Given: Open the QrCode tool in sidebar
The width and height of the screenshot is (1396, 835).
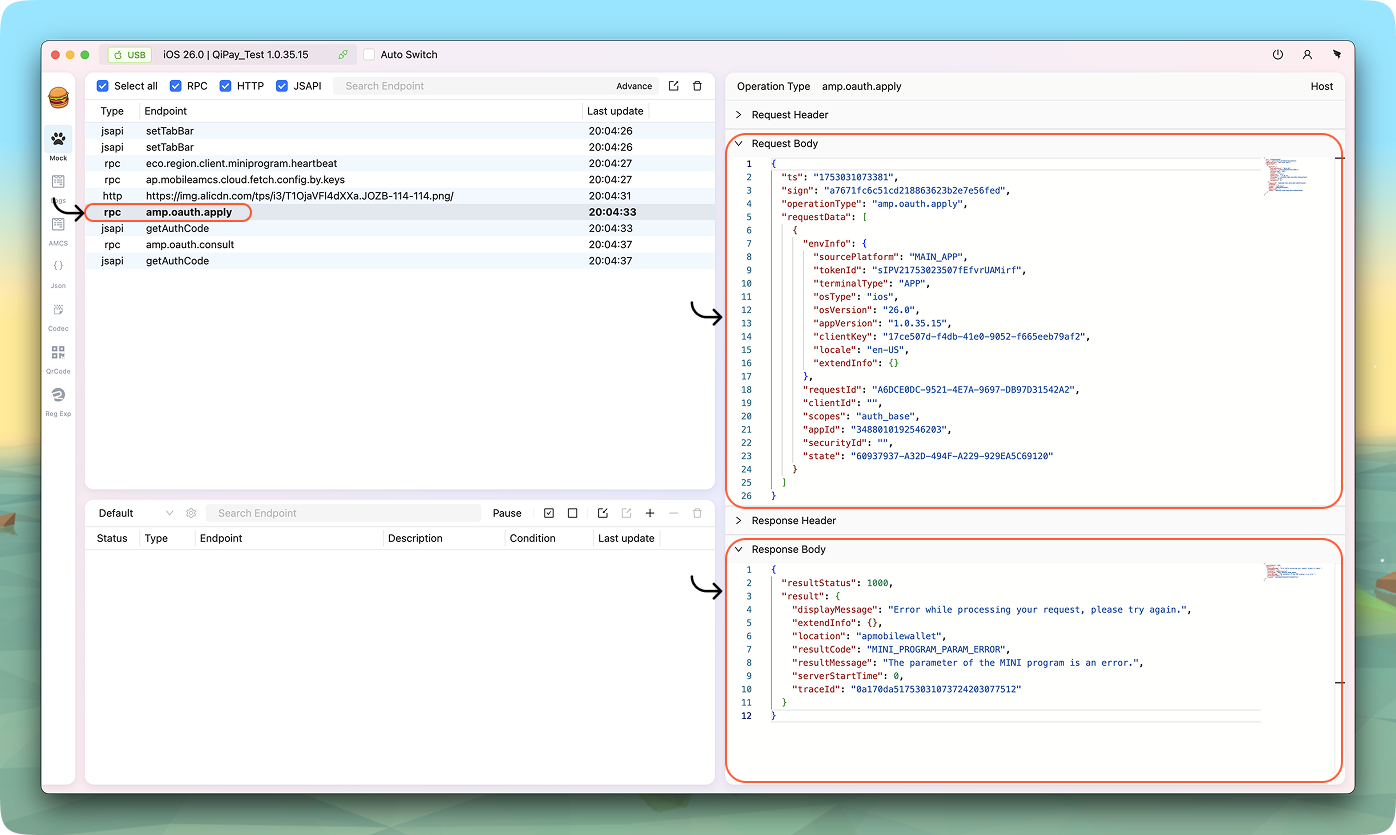Looking at the screenshot, I should pos(58,353).
